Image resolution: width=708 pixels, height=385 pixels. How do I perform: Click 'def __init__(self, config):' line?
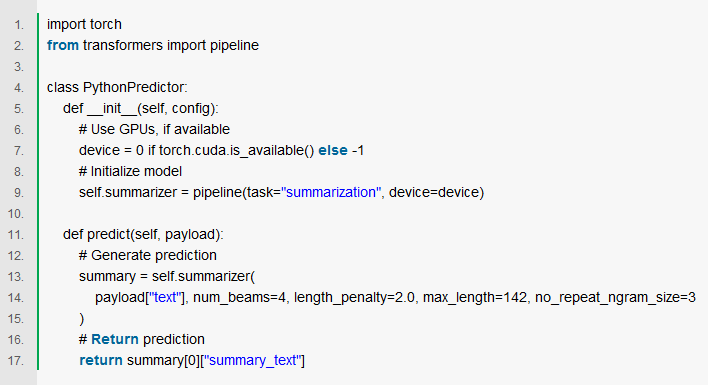click(140, 108)
